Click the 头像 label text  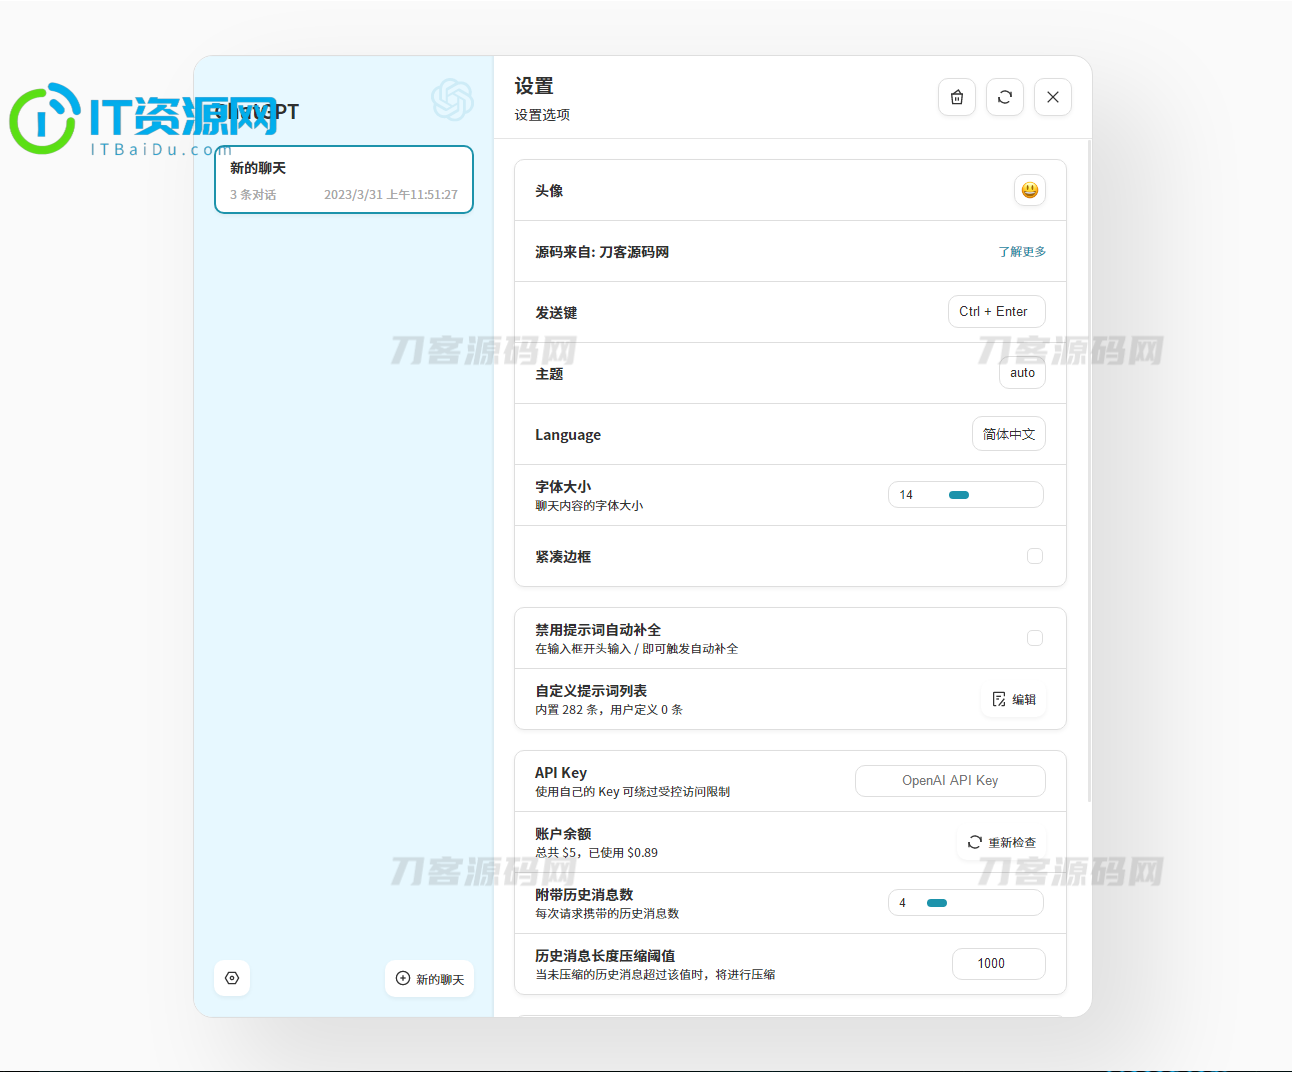tap(549, 191)
